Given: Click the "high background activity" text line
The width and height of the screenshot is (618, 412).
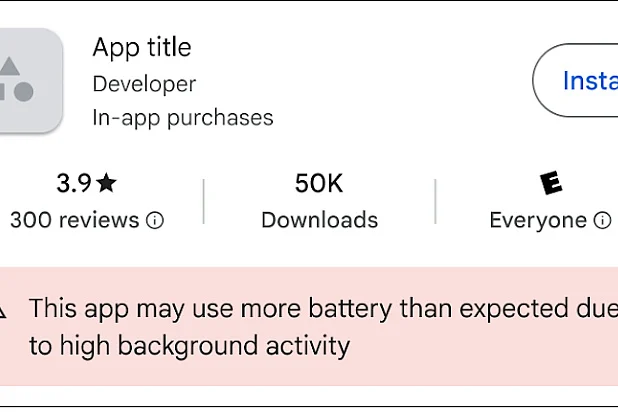Looking at the screenshot, I should click(x=190, y=346).
